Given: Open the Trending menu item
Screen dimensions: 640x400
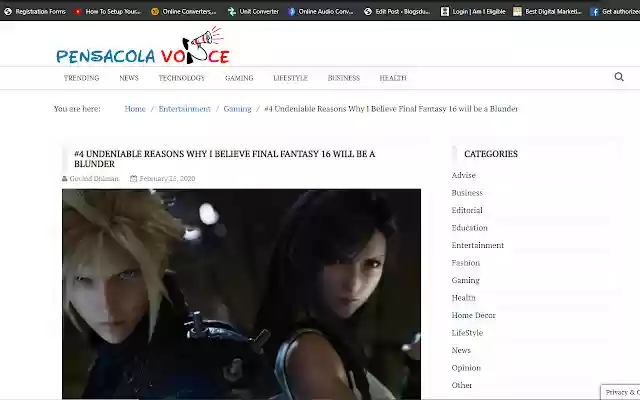Looking at the screenshot, I should tap(81, 78).
